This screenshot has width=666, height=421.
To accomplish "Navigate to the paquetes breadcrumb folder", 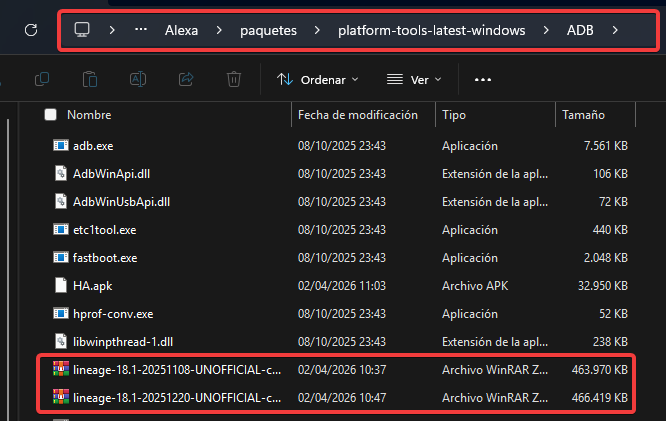I will 268,31.
